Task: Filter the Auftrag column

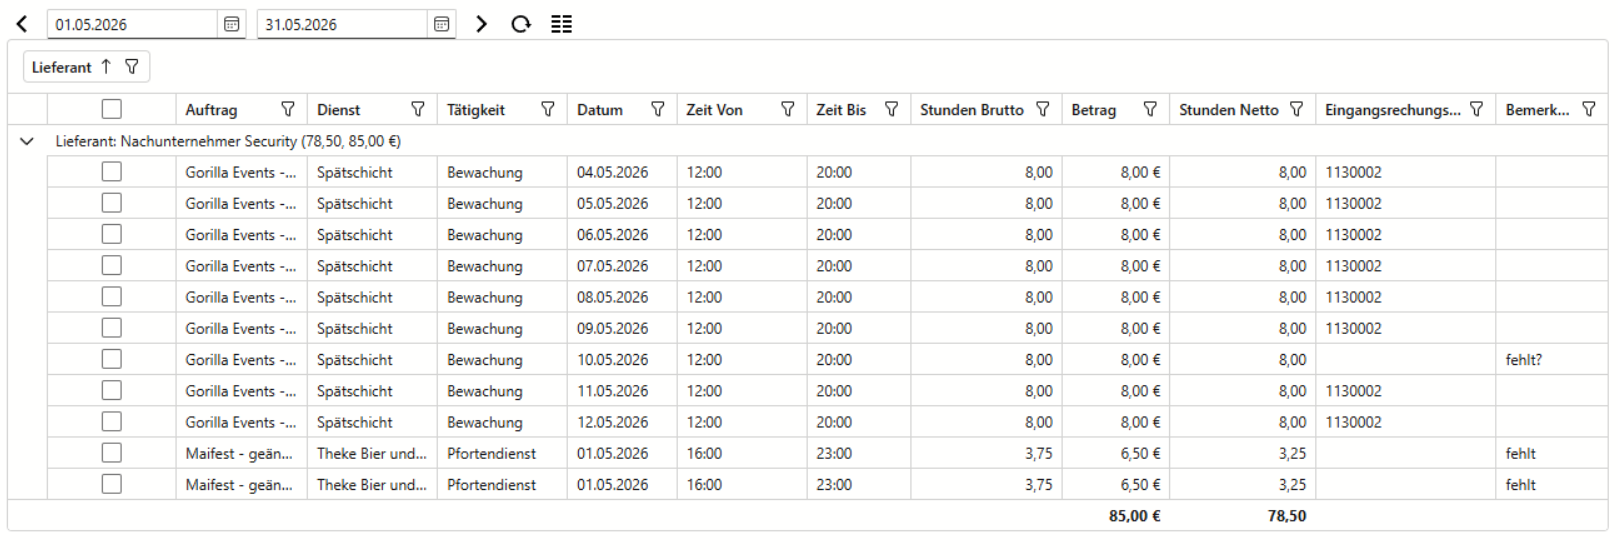Action: click(x=288, y=109)
